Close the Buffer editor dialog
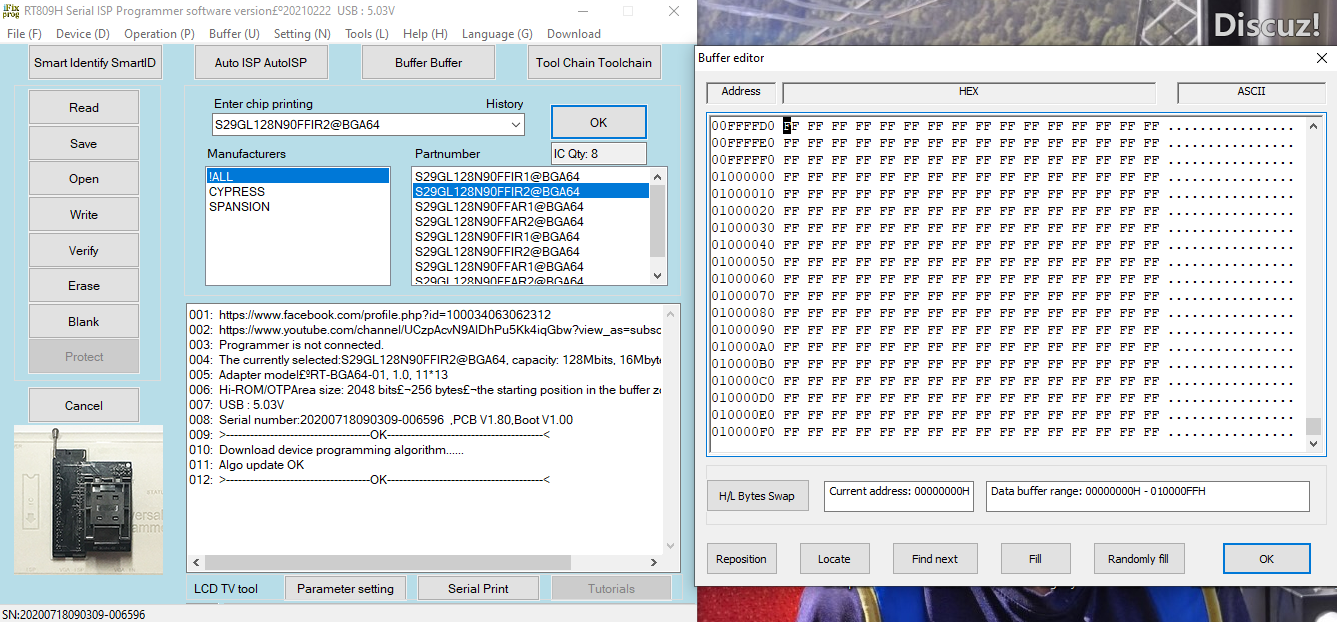 click(x=1321, y=58)
